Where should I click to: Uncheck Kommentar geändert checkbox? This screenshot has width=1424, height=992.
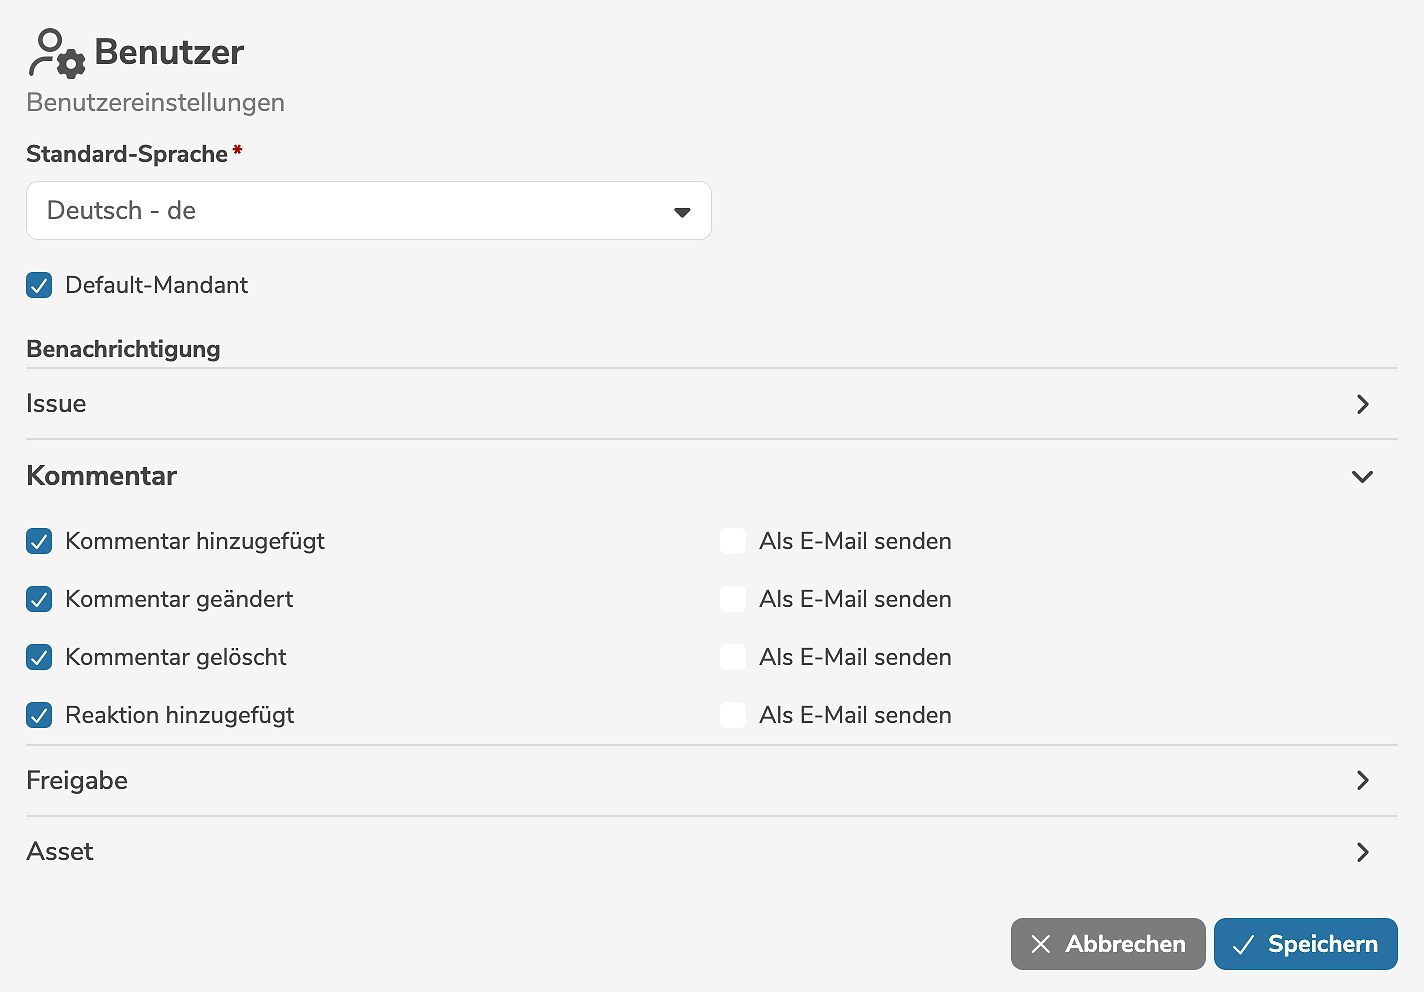[x=39, y=600]
